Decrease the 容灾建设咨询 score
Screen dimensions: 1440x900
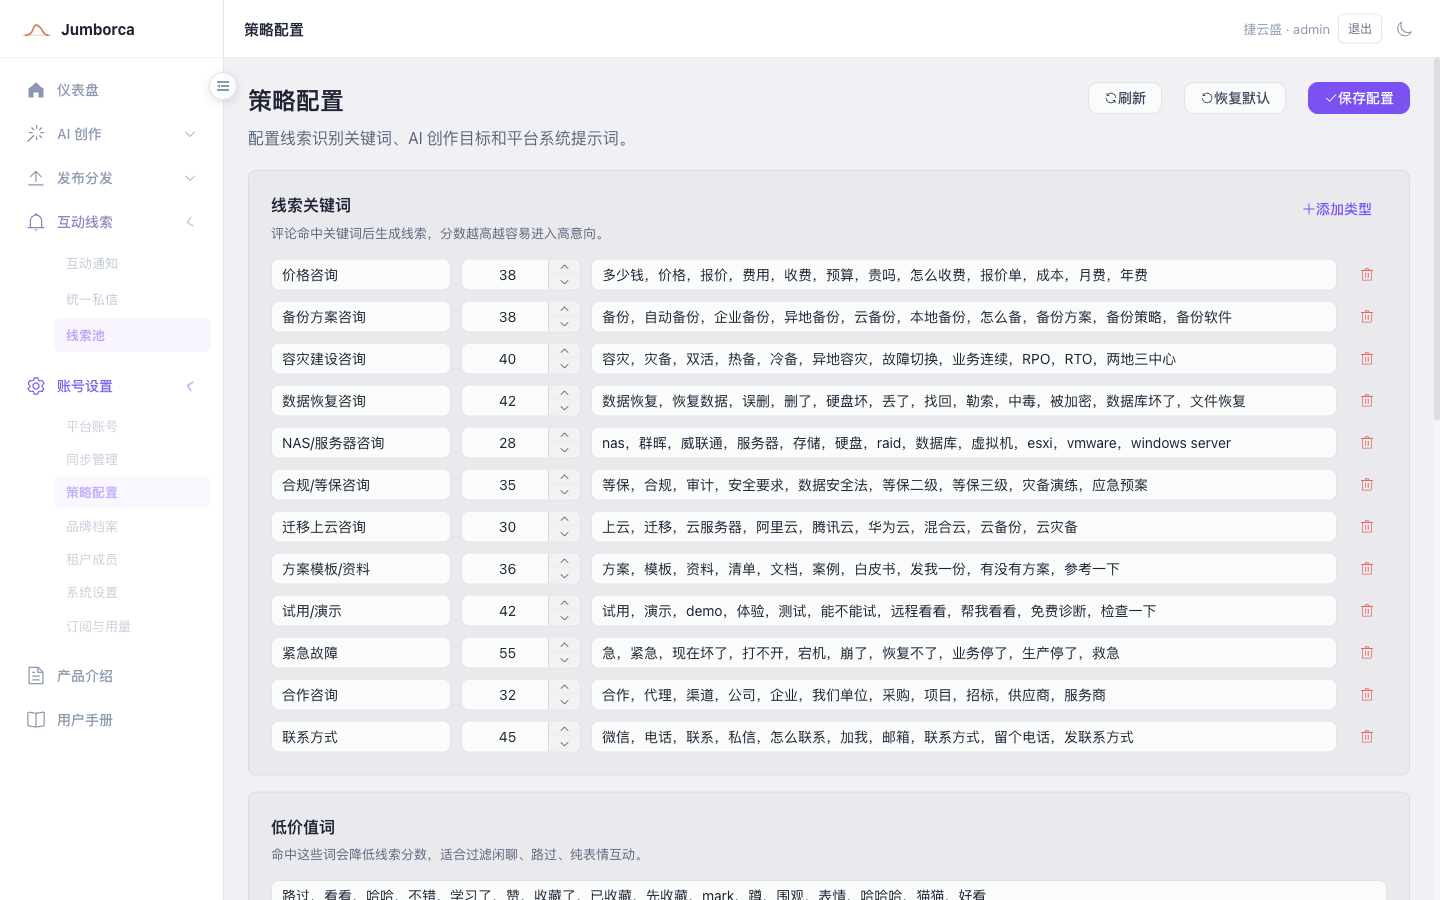564,367
